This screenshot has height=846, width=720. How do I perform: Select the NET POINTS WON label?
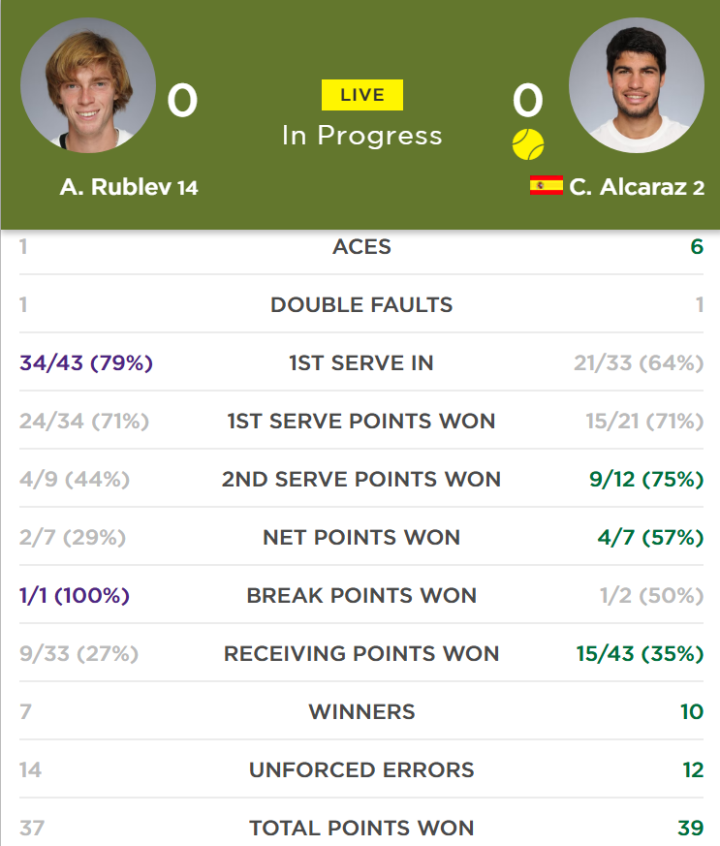pos(362,537)
